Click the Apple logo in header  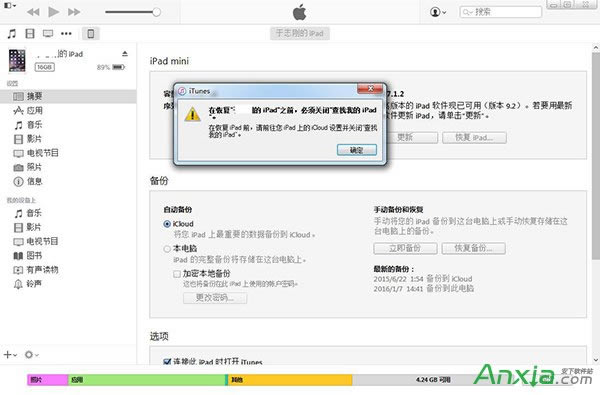pos(300,12)
